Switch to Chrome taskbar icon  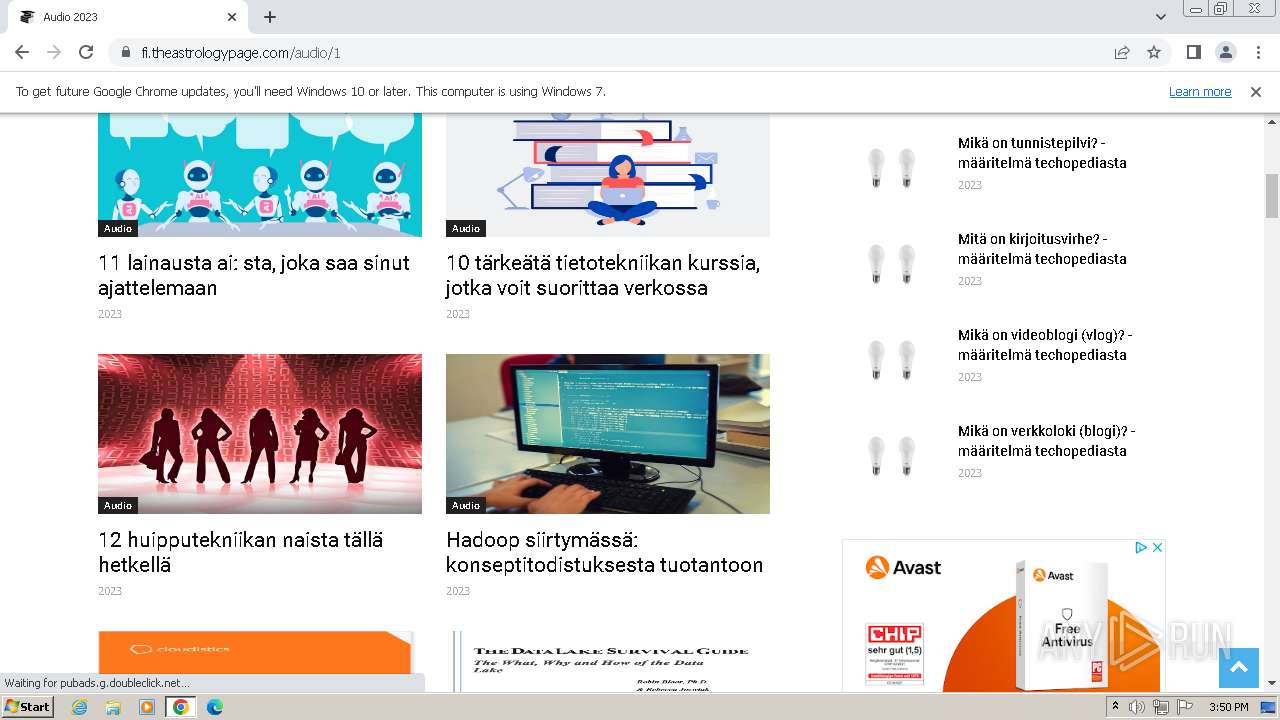181,707
